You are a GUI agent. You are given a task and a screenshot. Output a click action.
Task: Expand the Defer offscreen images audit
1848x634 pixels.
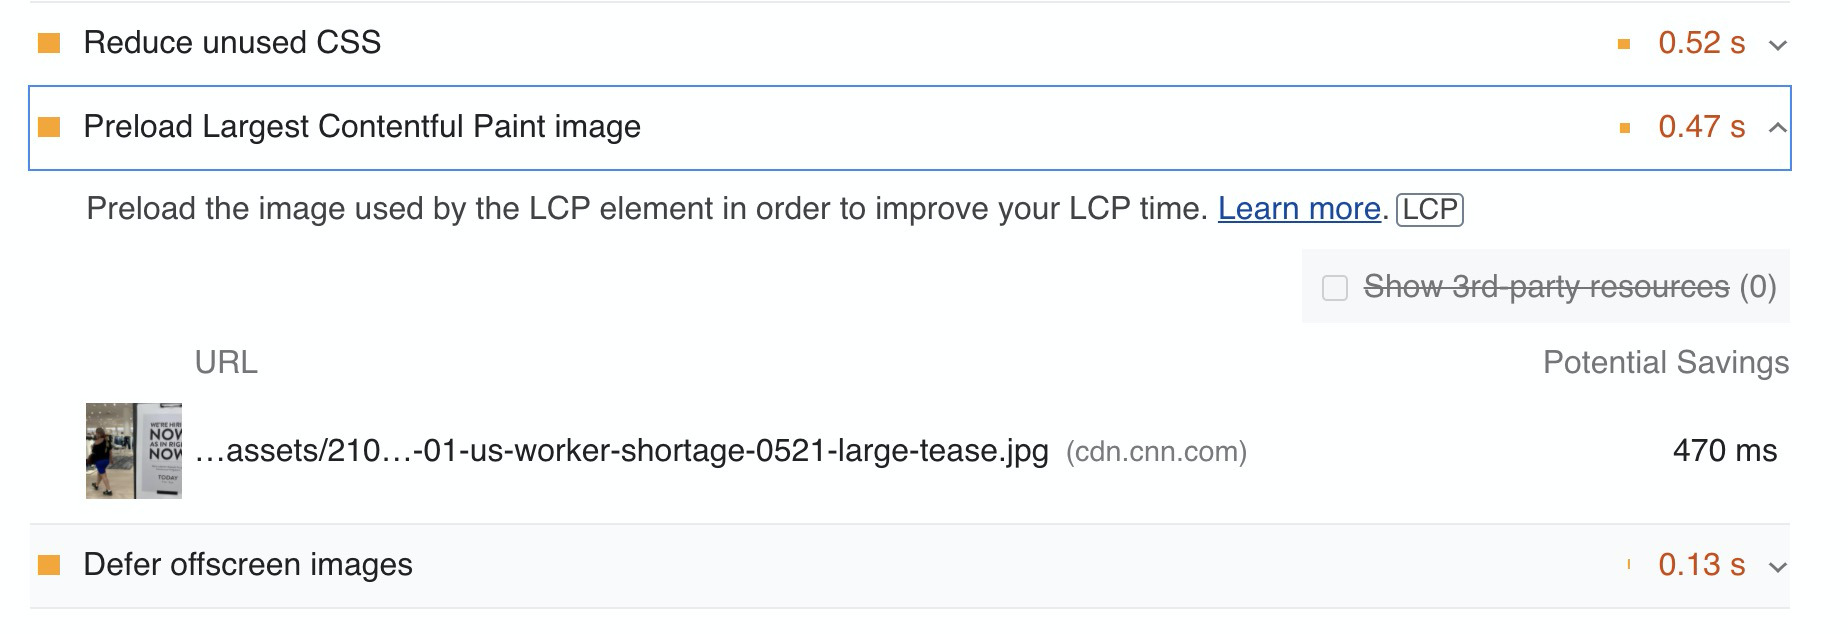1777,565
